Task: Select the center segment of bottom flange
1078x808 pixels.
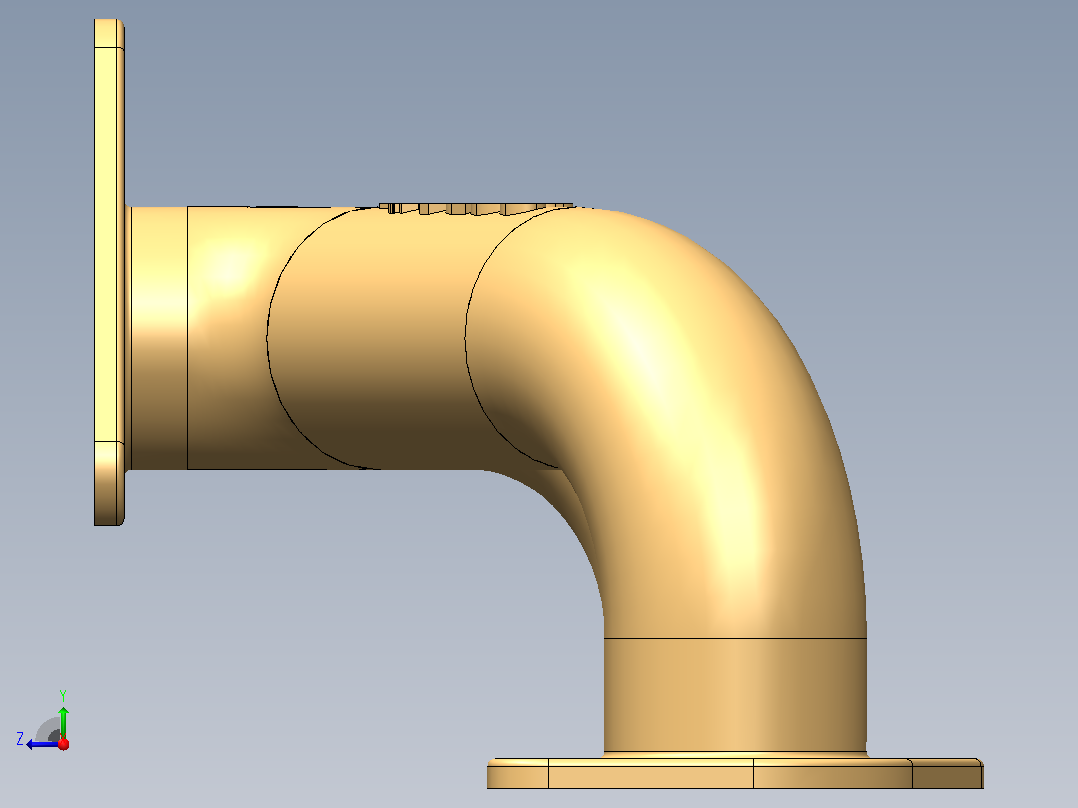Action: [x=650, y=774]
